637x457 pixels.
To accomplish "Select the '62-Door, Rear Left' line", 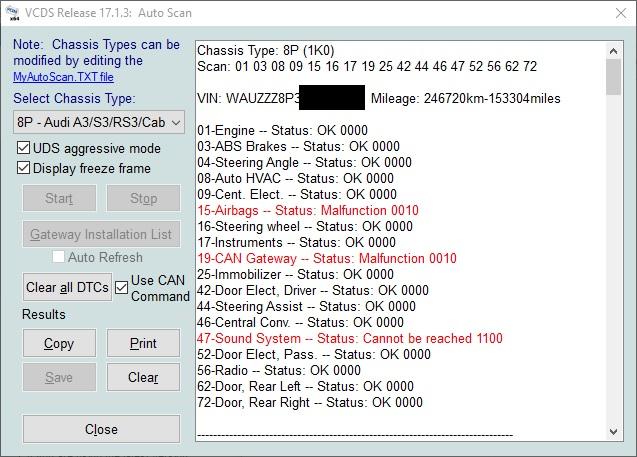I will point(305,386).
